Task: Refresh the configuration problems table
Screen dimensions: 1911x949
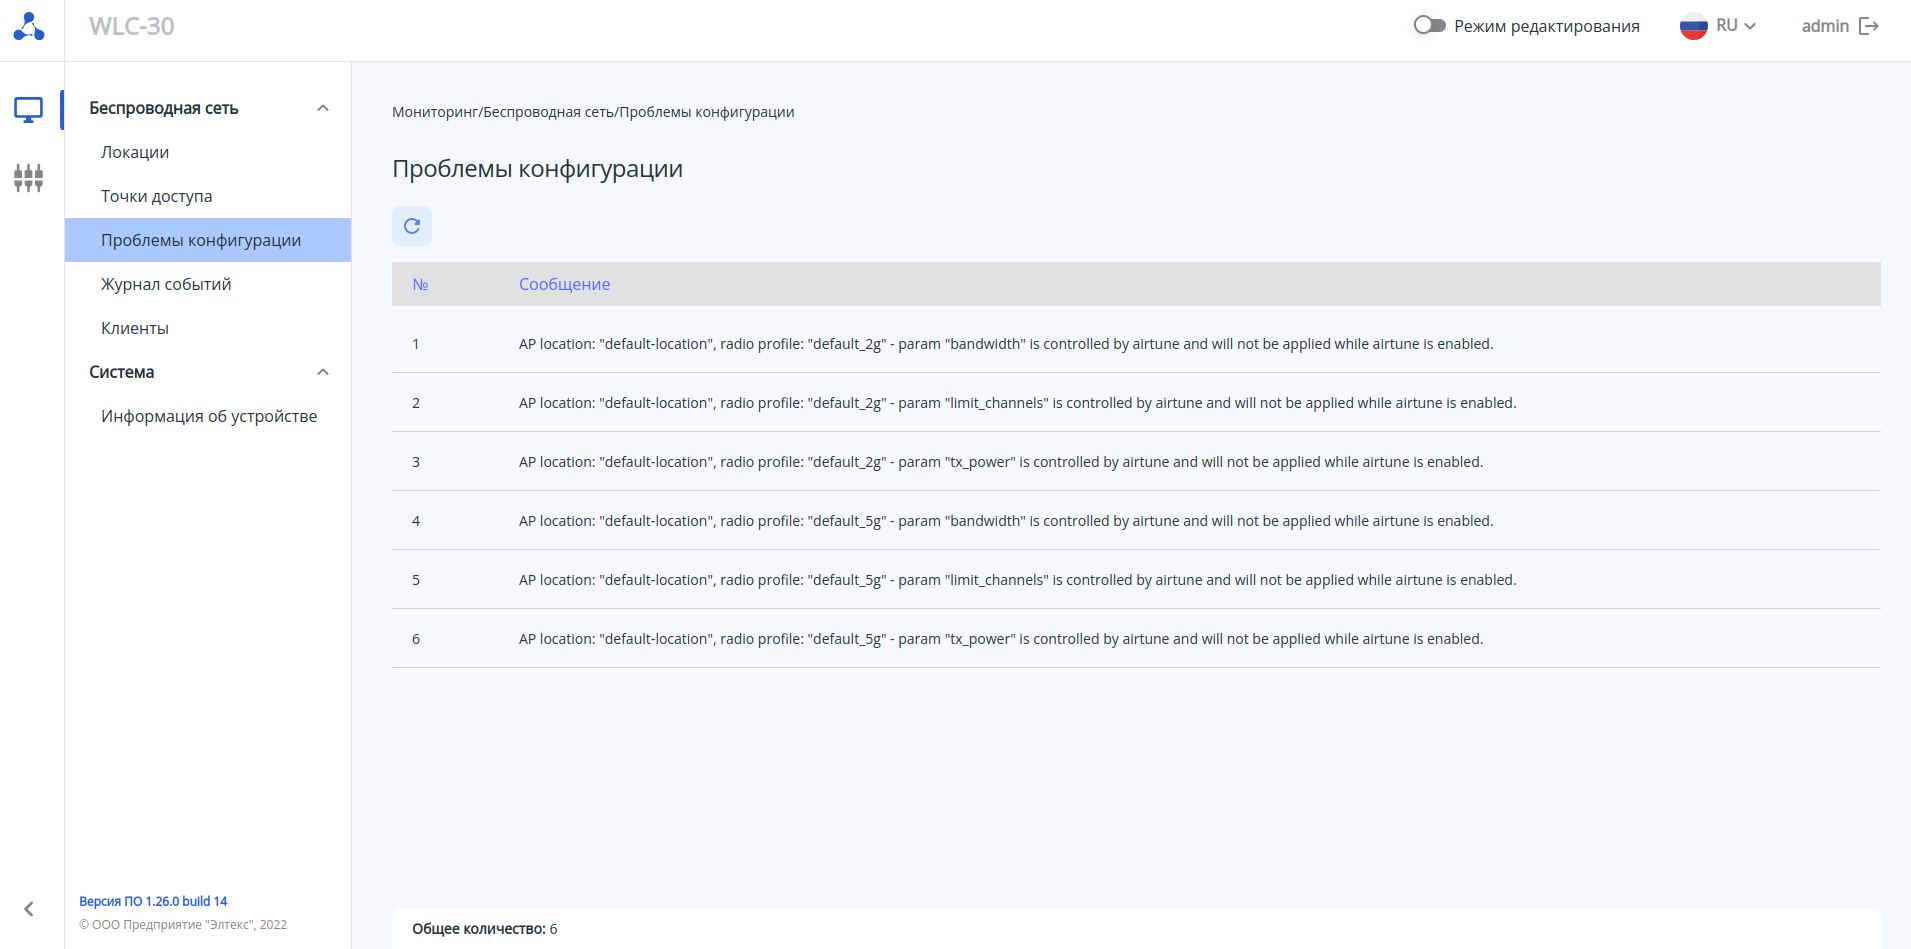Action: 412,226
